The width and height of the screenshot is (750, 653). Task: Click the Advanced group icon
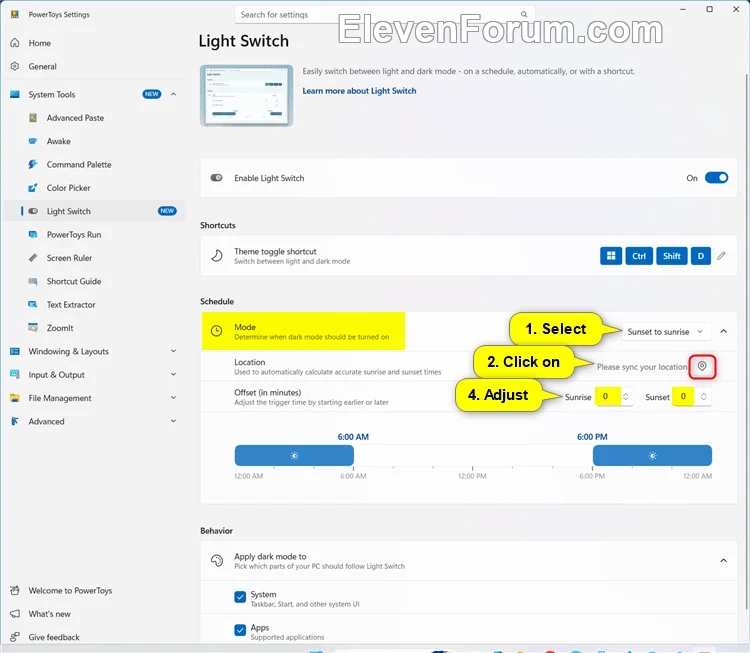tap(15, 421)
